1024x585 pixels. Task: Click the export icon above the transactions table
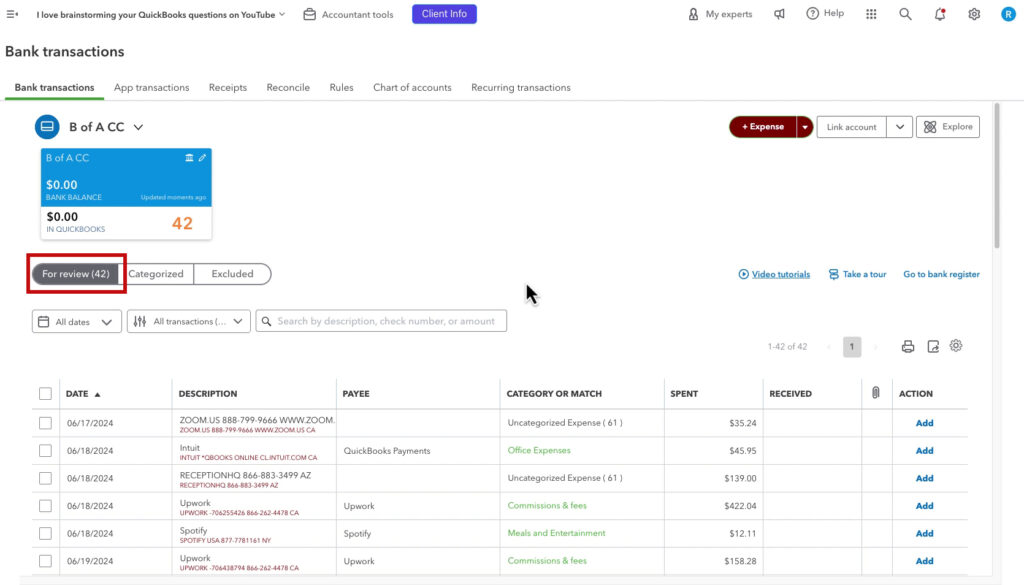932,345
